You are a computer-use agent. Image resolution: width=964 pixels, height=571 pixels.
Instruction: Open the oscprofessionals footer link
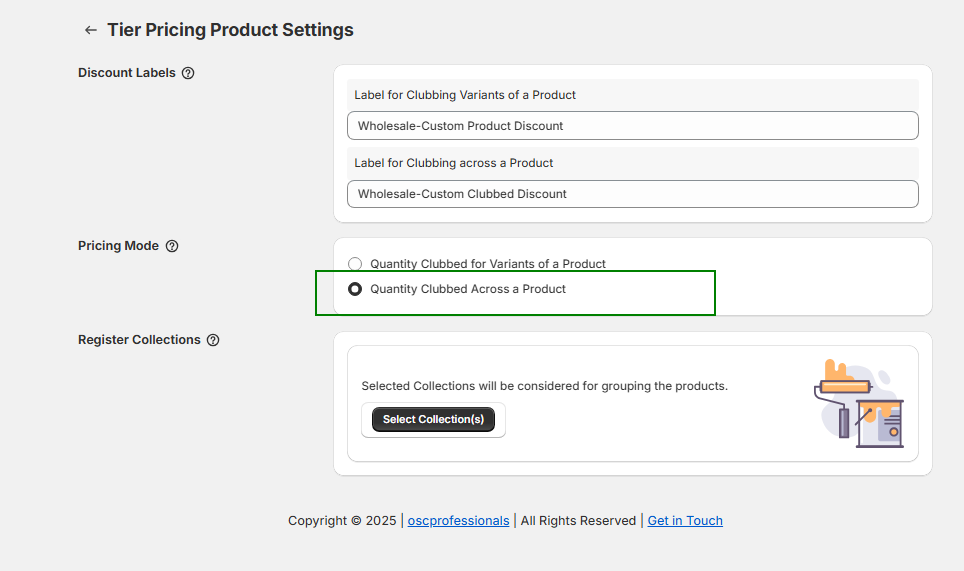458,521
